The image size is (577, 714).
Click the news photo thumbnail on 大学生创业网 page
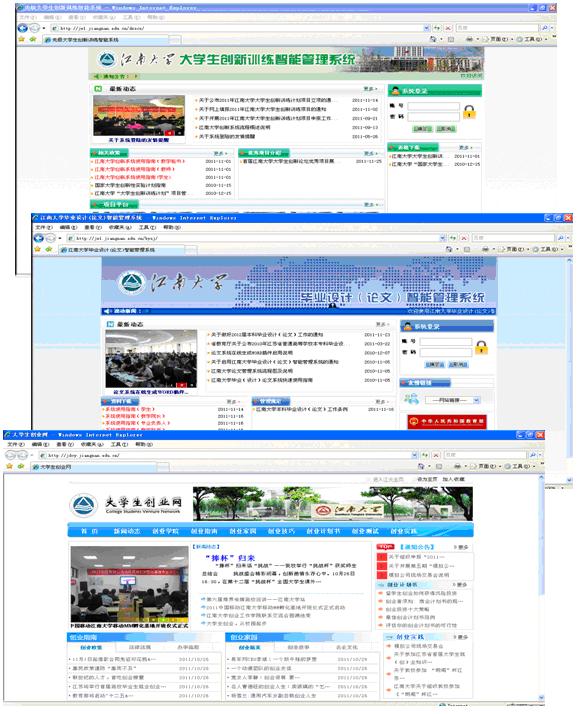(129, 585)
